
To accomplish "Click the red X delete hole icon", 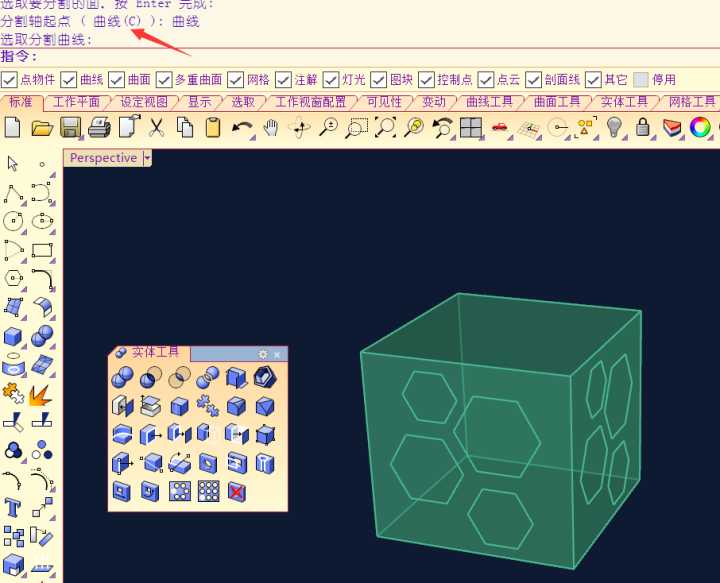I will point(236,492).
